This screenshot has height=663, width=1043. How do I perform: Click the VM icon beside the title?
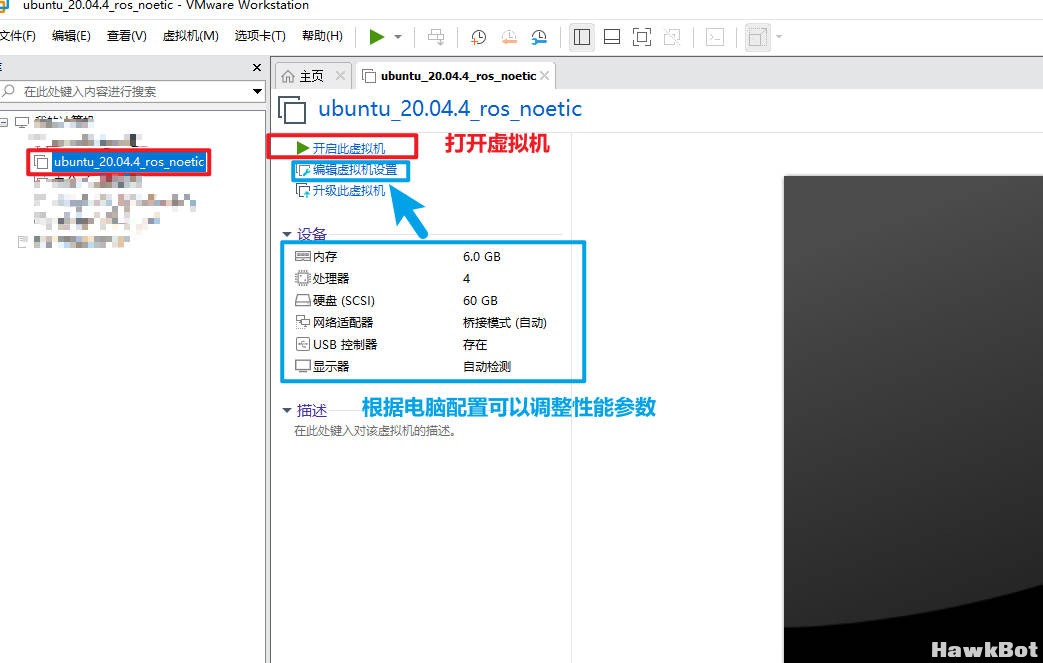click(x=292, y=110)
